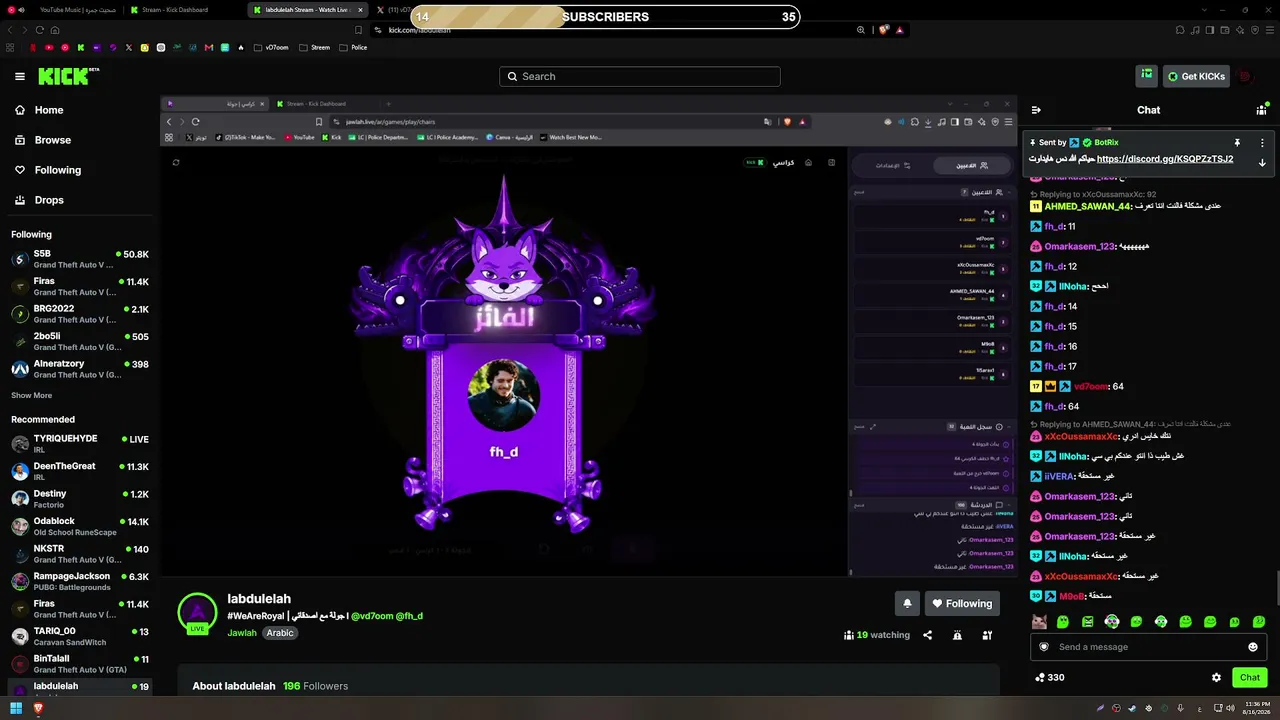This screenshot has height=720, width=1280.
Task: Unpin the BotRix pinned message
Action: coord(1237,143)
